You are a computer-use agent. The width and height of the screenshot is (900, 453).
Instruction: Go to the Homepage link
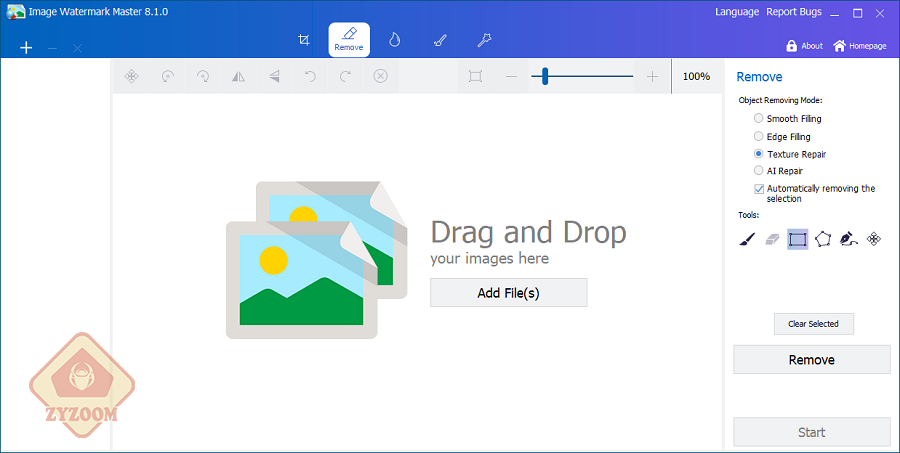pos(860,46)
